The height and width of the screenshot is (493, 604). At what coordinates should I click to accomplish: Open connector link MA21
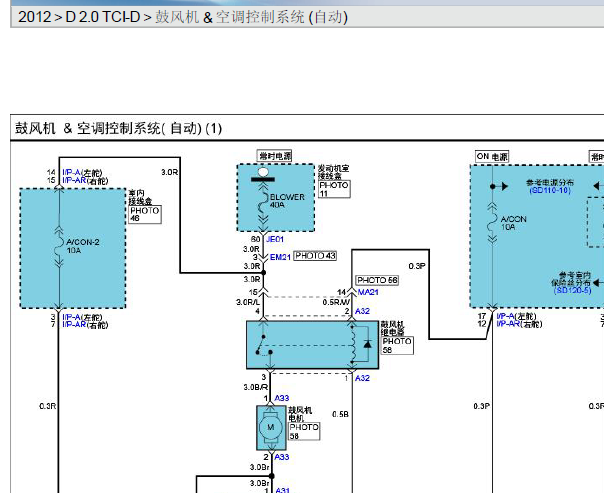[x=368, y=292]
